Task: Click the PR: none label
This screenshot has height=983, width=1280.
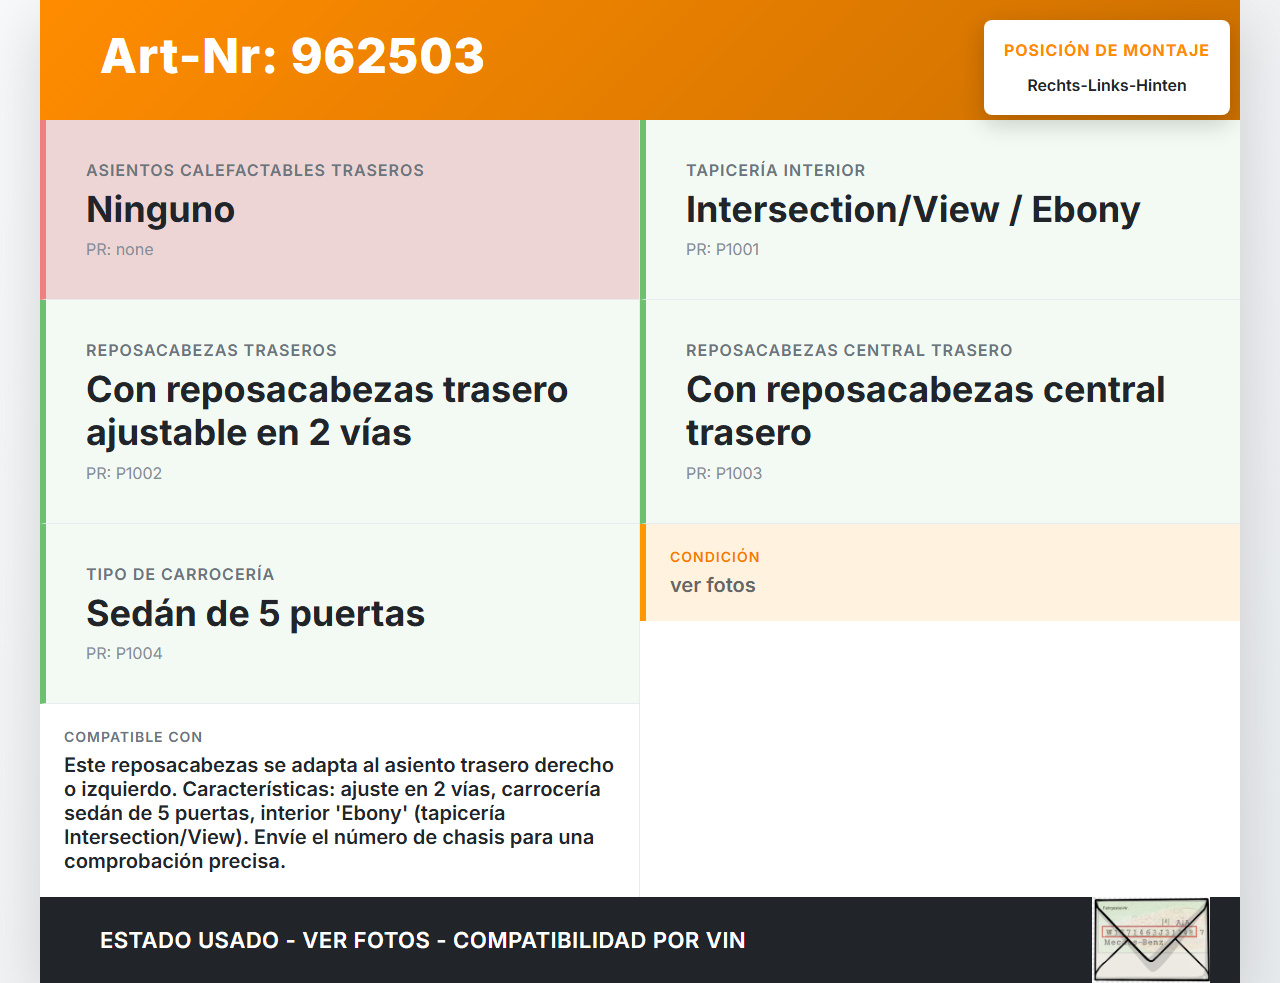Action: [120, 250]
